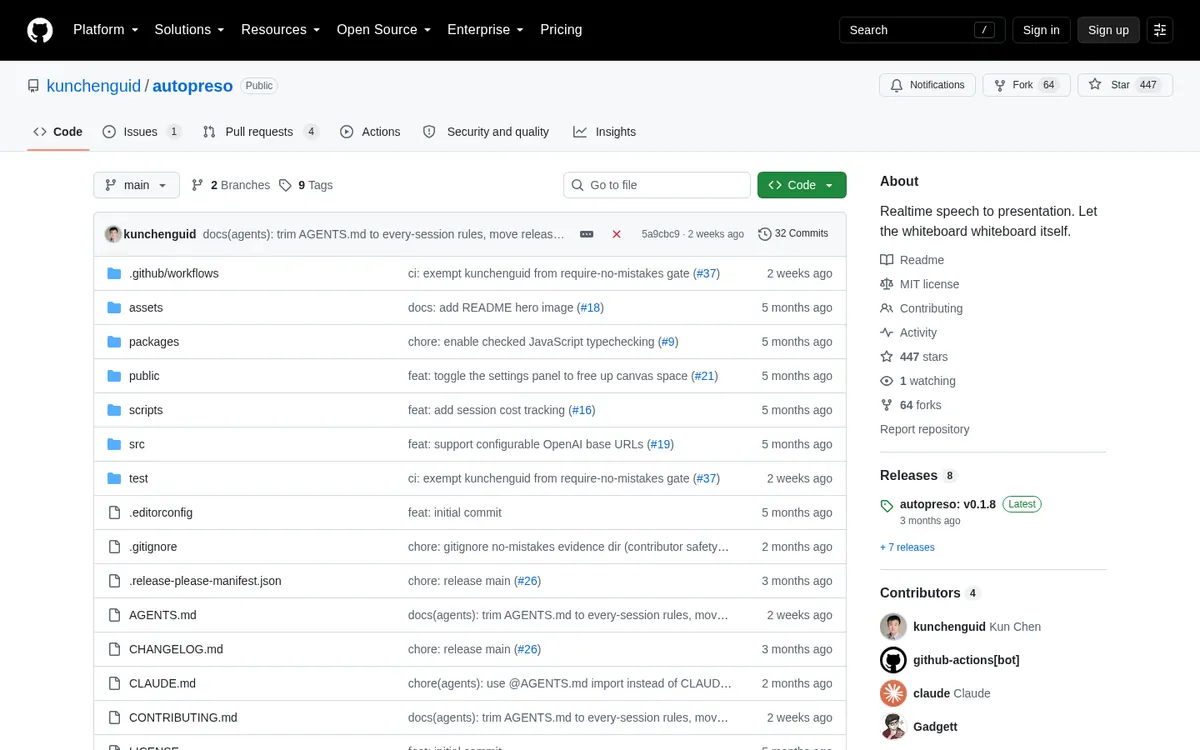Expand the Solutions menu

[x=189, y=30]
